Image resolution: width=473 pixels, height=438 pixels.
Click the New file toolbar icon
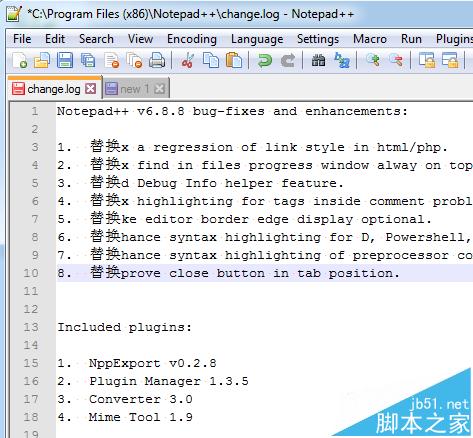(x=20, y=61)
